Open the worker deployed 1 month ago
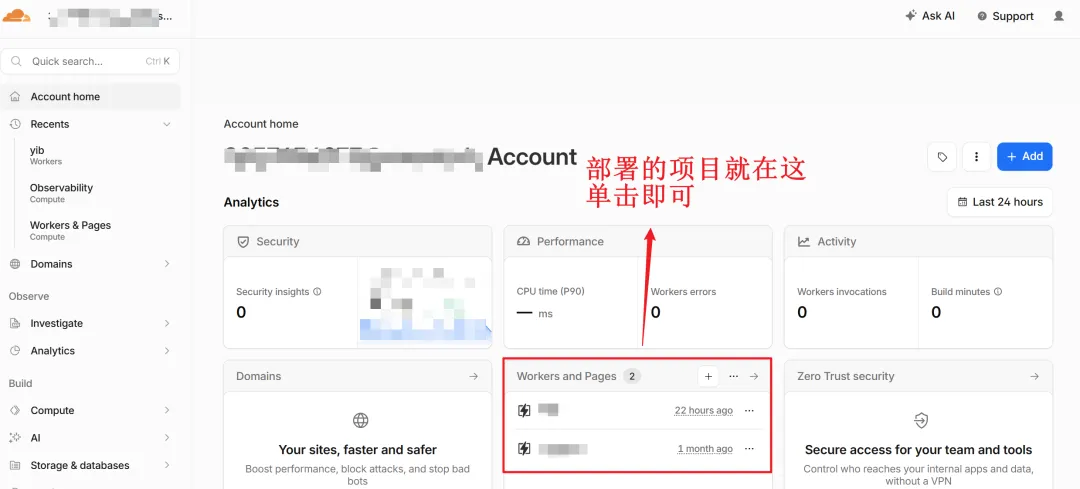 (x=563, y=449)
